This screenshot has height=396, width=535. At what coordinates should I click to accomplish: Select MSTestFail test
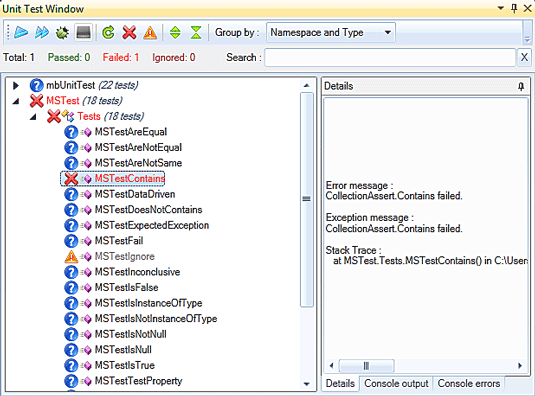coord(119,241)
